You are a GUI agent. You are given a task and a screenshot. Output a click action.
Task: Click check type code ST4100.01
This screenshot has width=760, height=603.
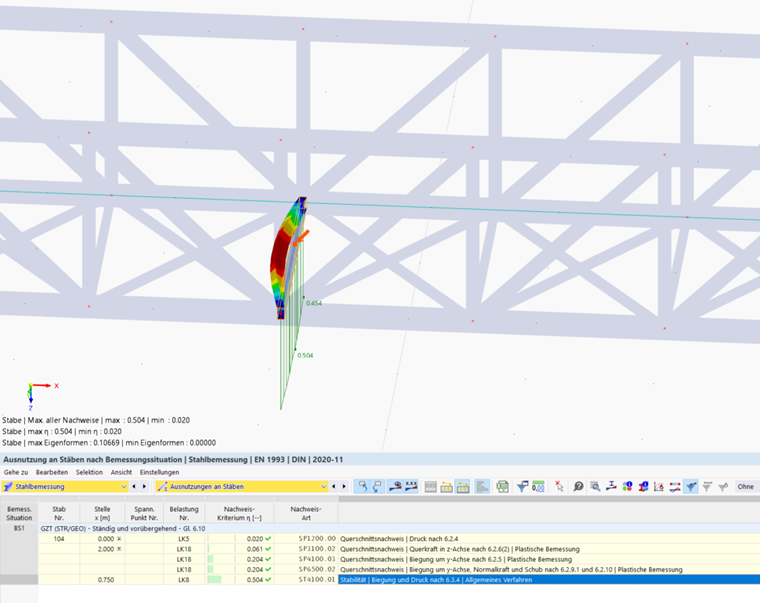[317, 580]
